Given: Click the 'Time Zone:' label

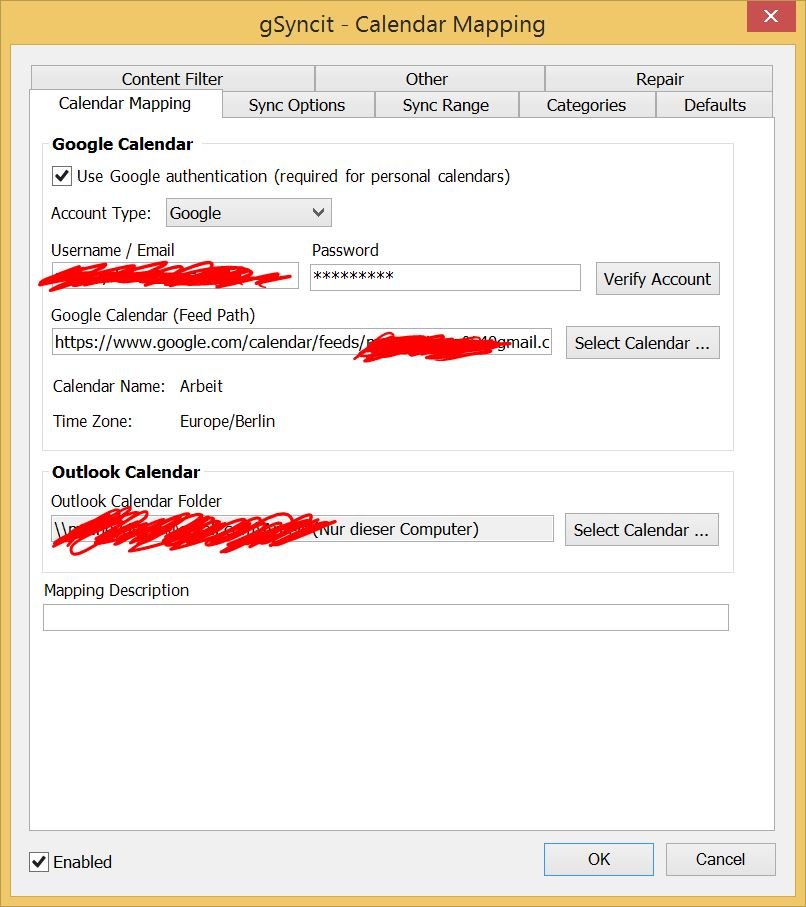Looking at the screenshot, I should (93, 421).
